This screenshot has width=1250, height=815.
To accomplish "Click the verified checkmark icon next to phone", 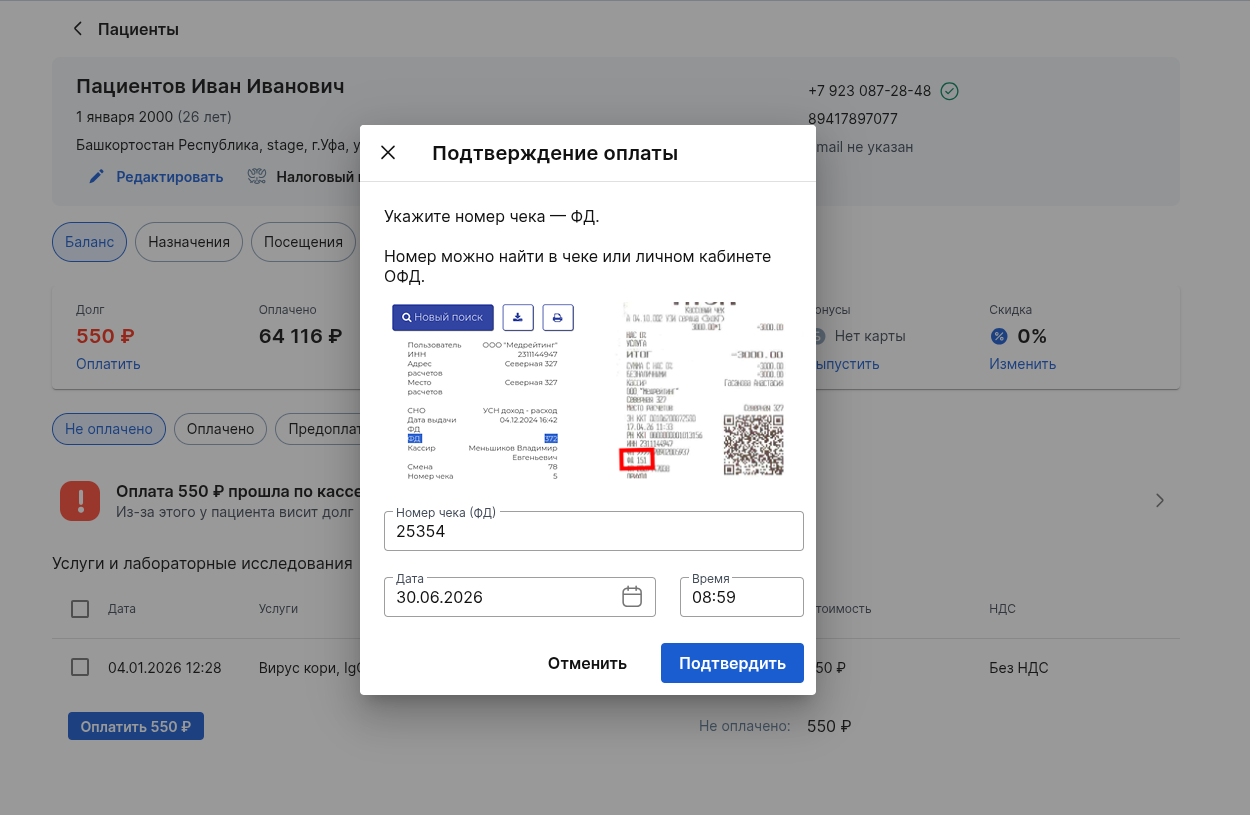I will (950, 91).
